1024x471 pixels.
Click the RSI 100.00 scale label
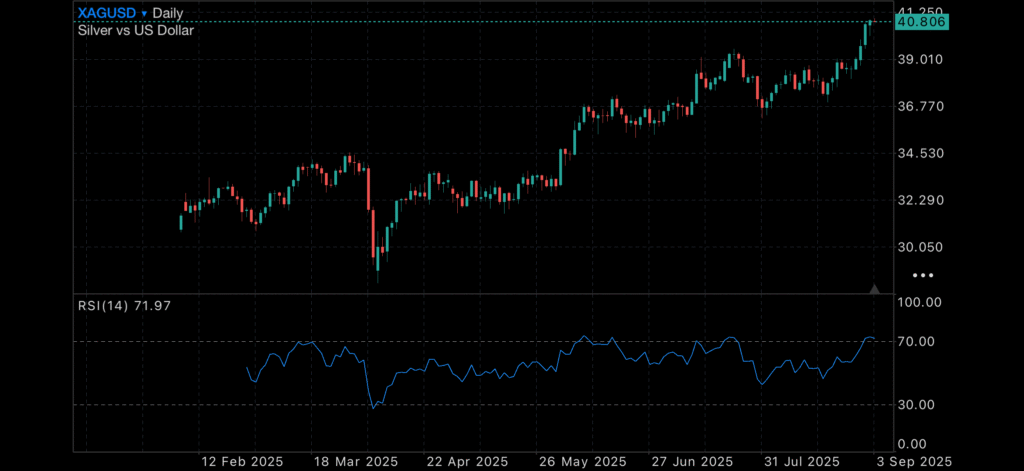point(919,302)
